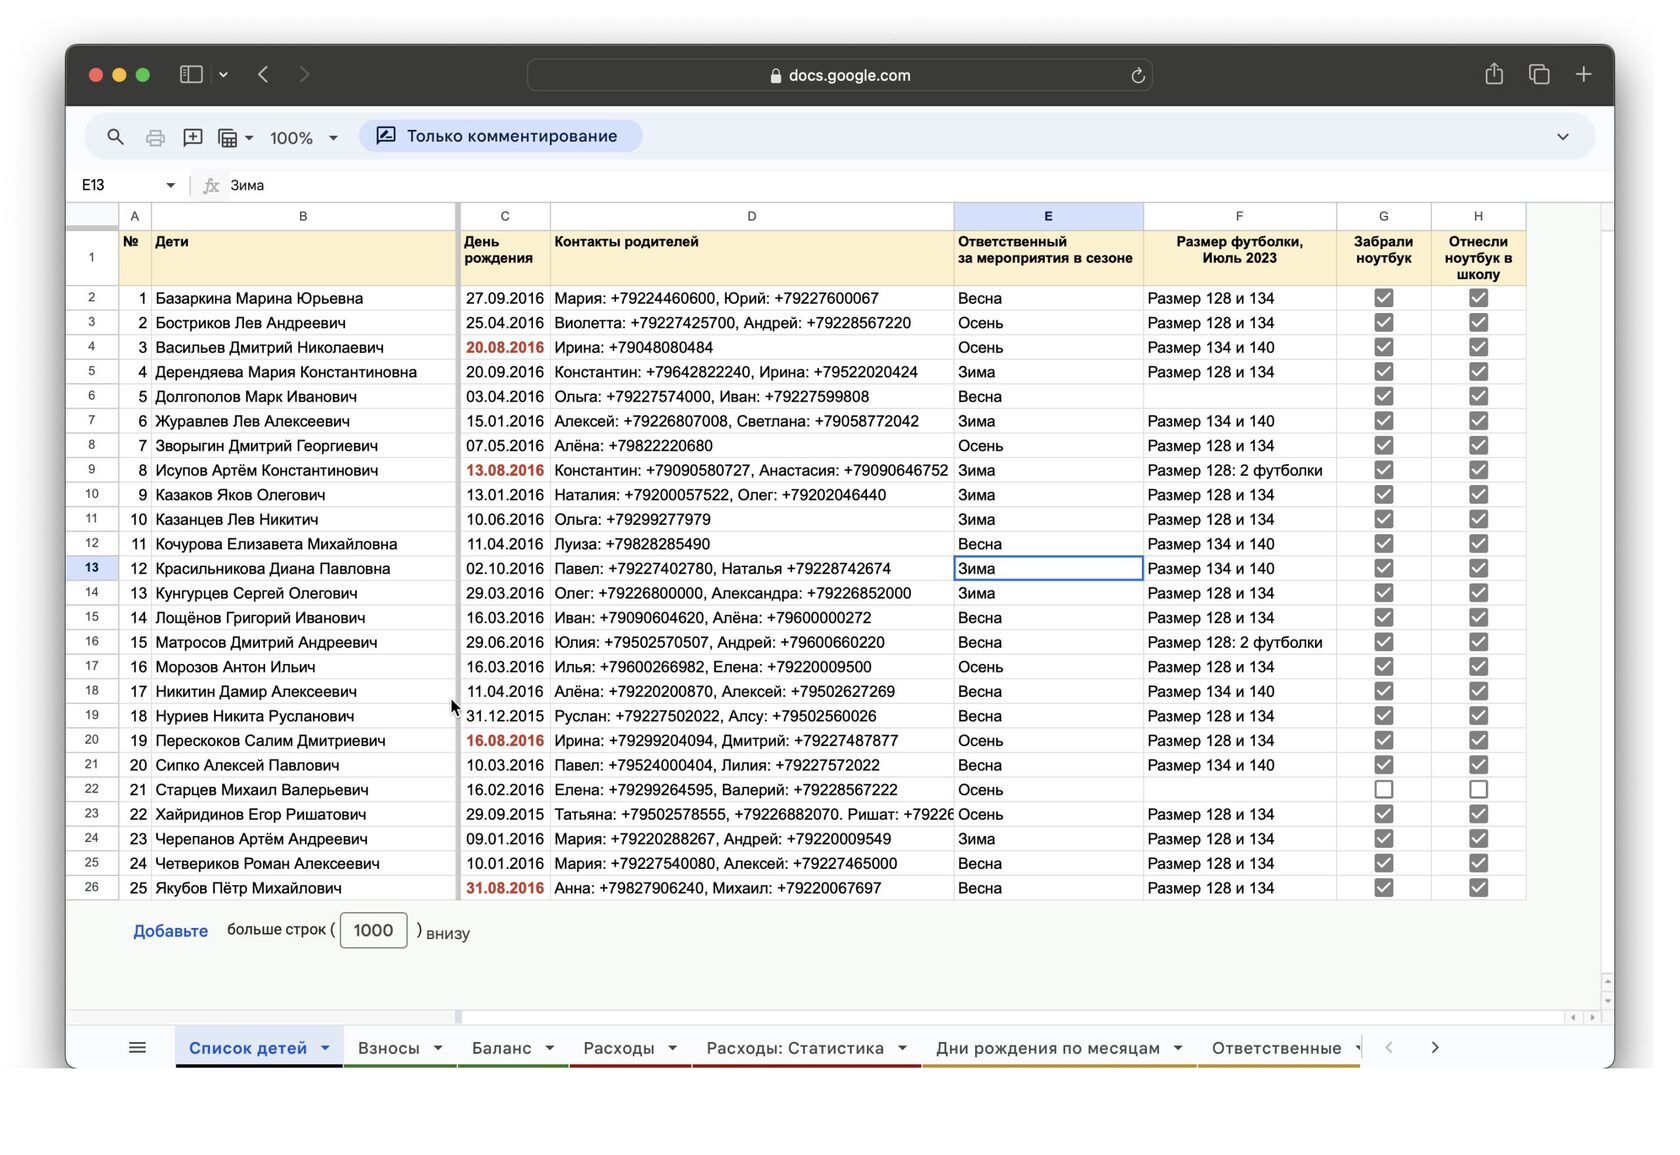This screenshot has width=1680, height=1155.
Task: Click the print icon
Action: (x=155, y=137)
